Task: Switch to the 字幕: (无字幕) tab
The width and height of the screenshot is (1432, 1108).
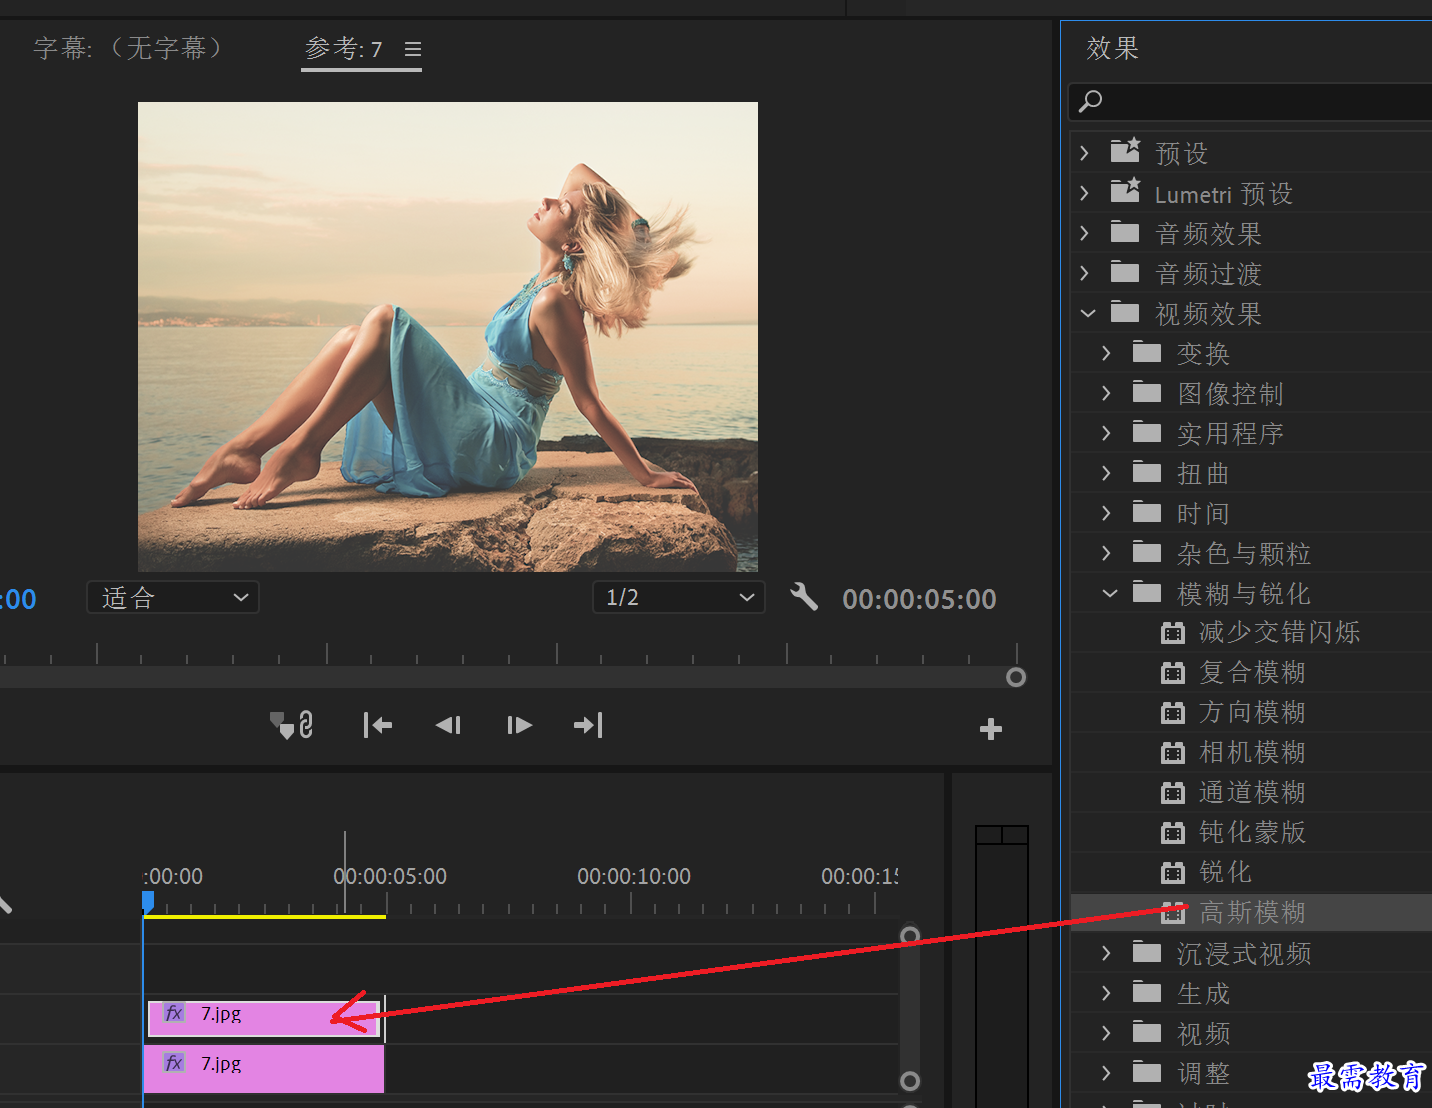Action: (128, 48)
